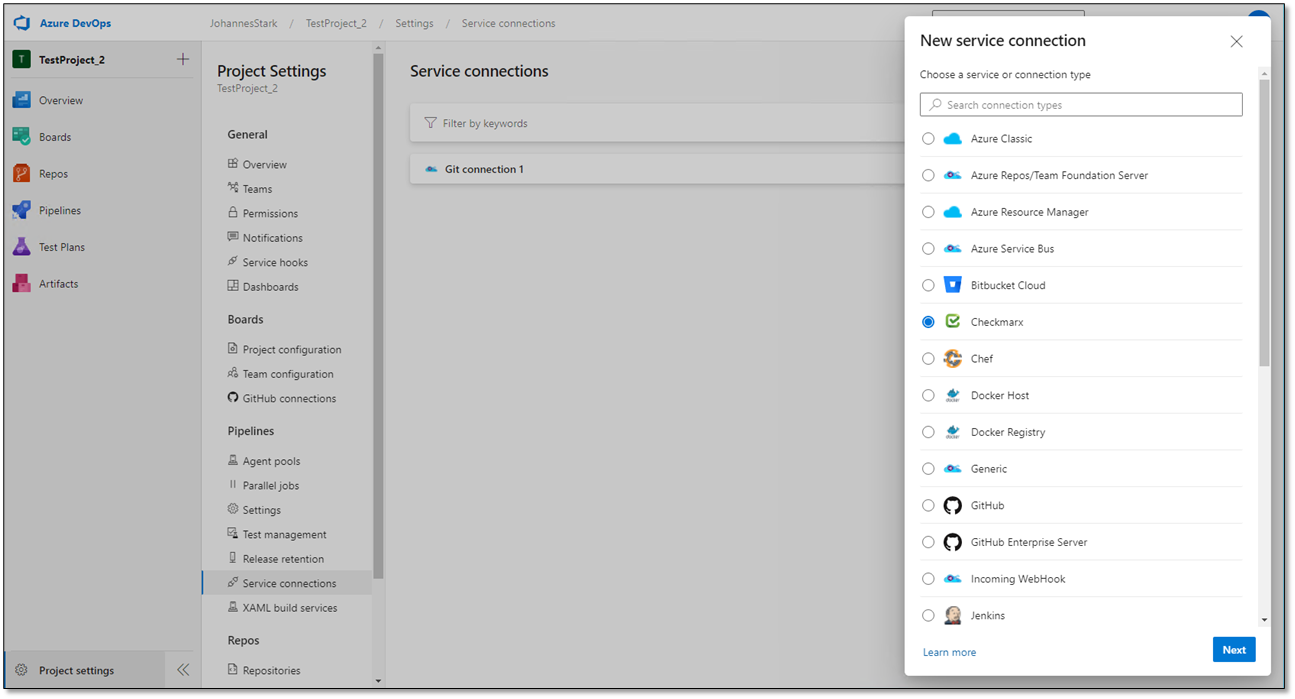
Task: Open GitHub connections under Boards settings
Action: (289, 398)
